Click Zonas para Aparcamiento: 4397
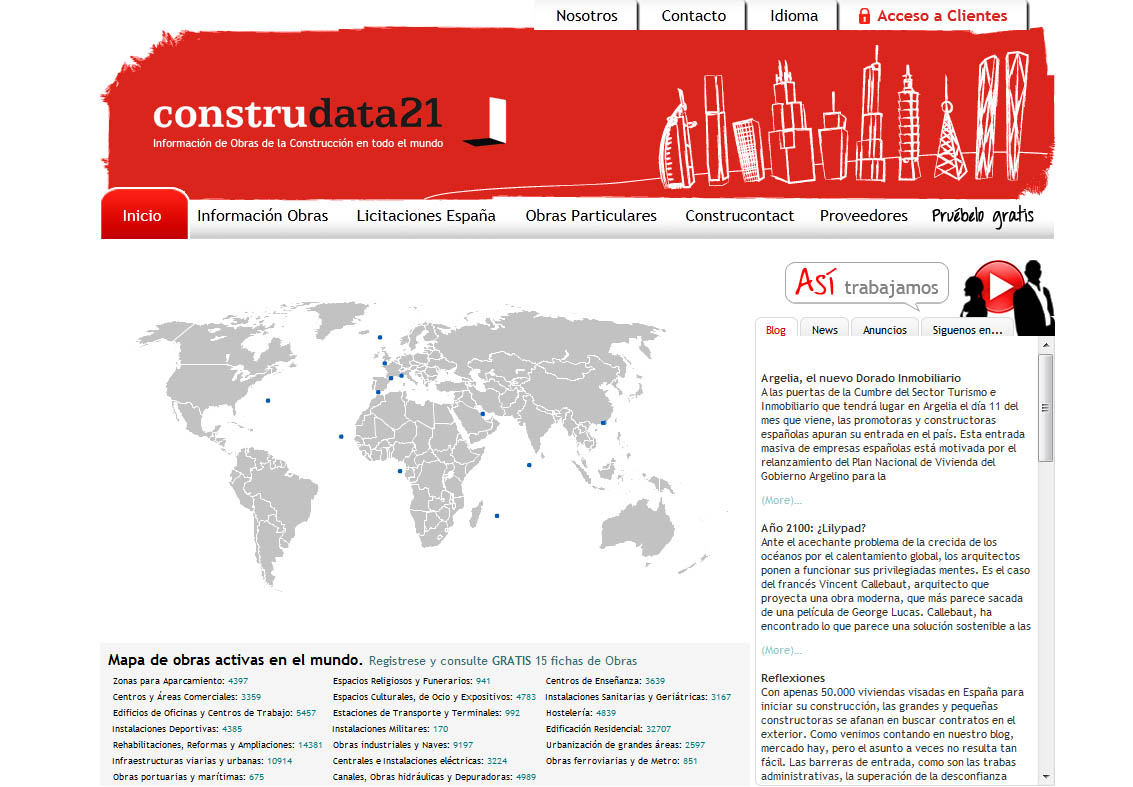Image resolution: width=1133 pixels, height=787 pixels. coord(181,681)
